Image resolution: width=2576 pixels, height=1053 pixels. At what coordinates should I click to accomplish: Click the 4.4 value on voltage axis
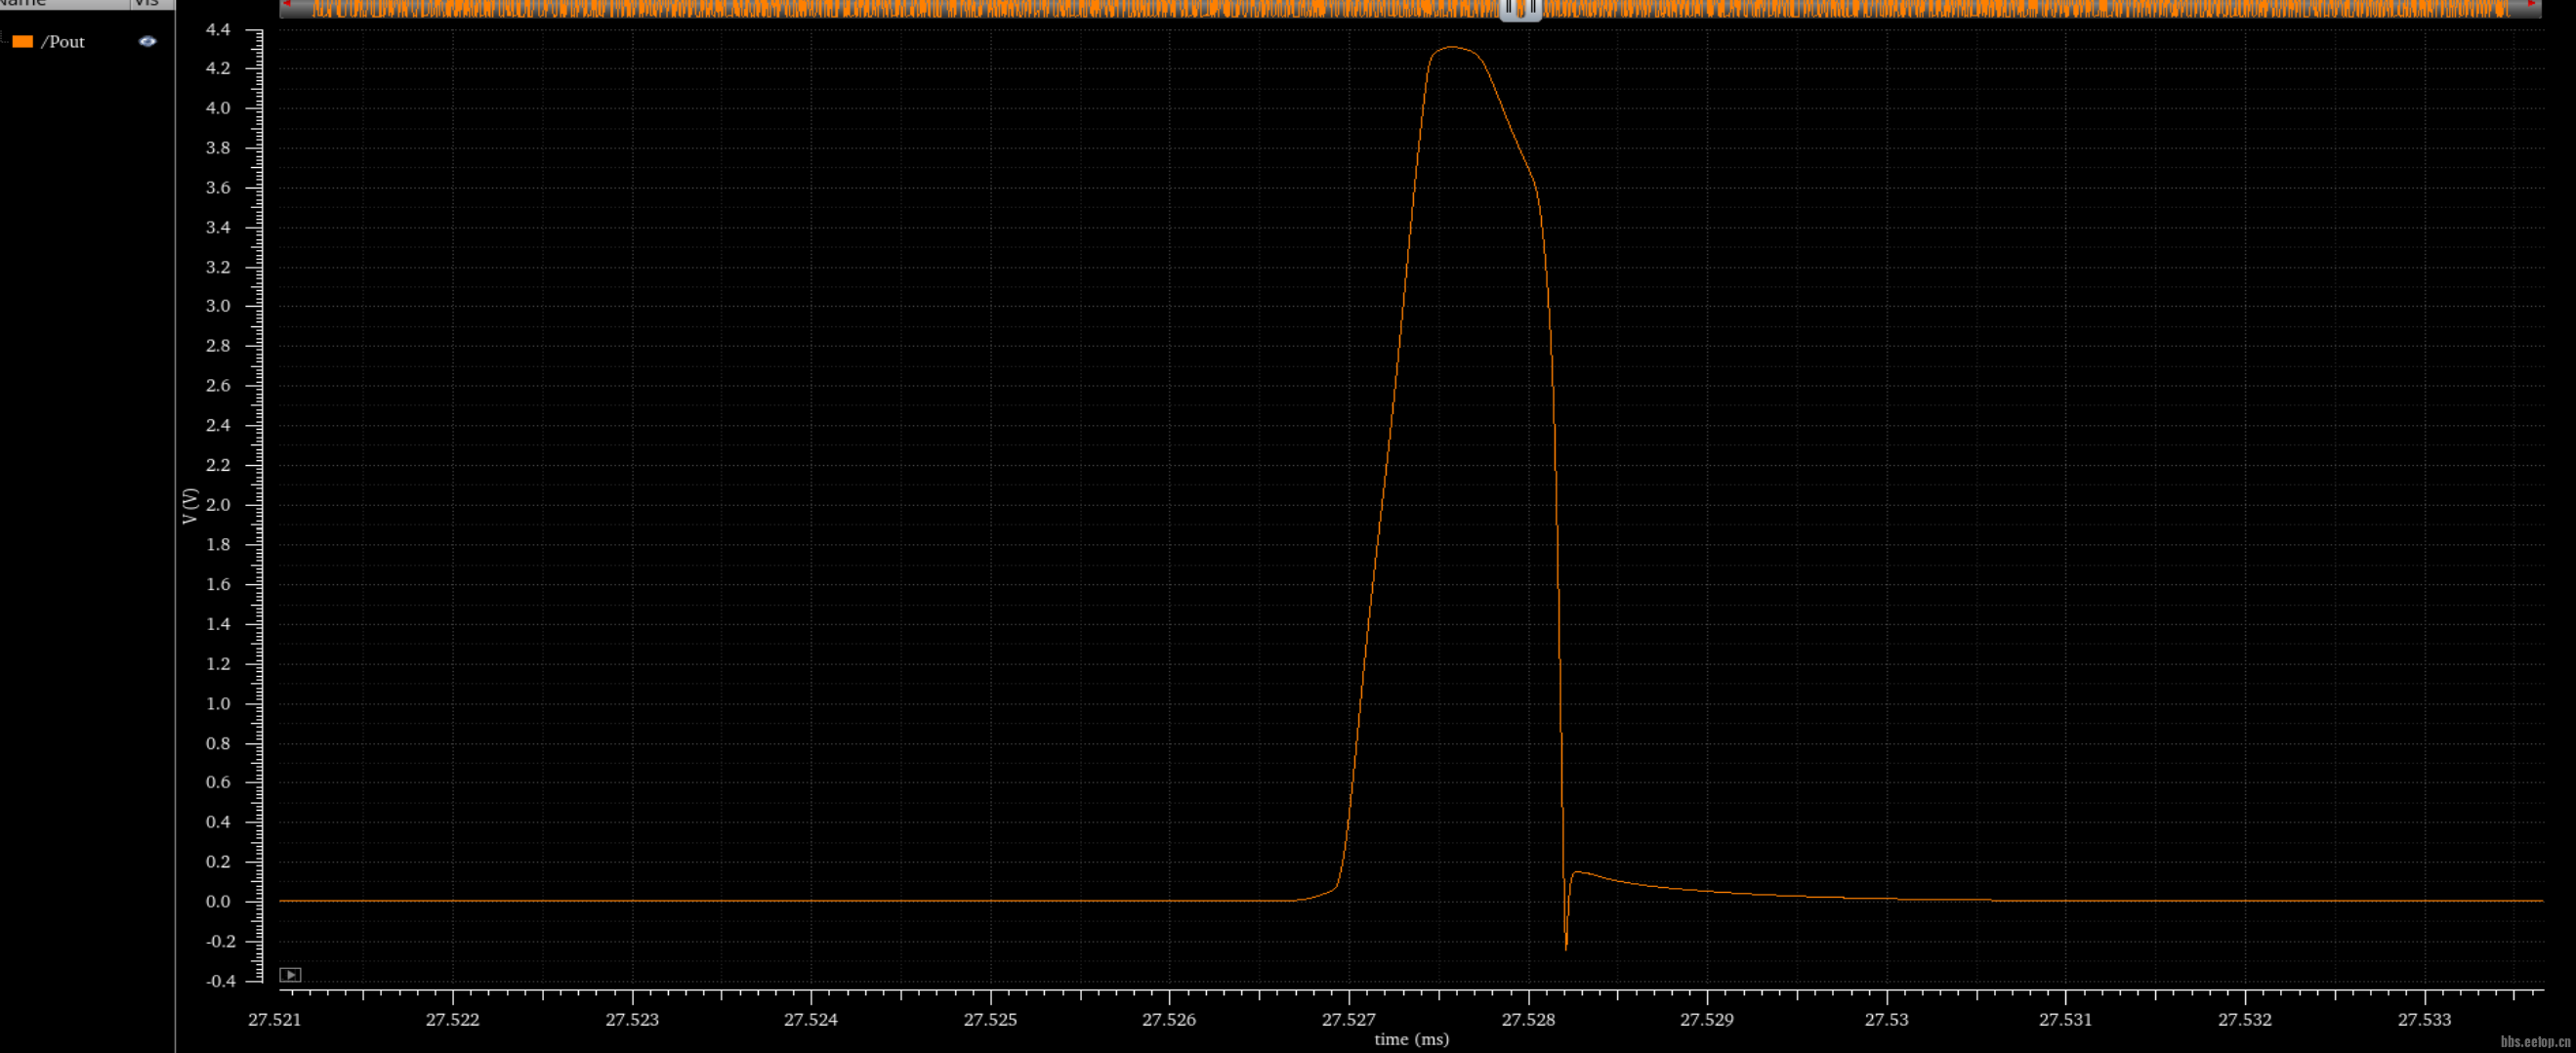pos(218,29)
